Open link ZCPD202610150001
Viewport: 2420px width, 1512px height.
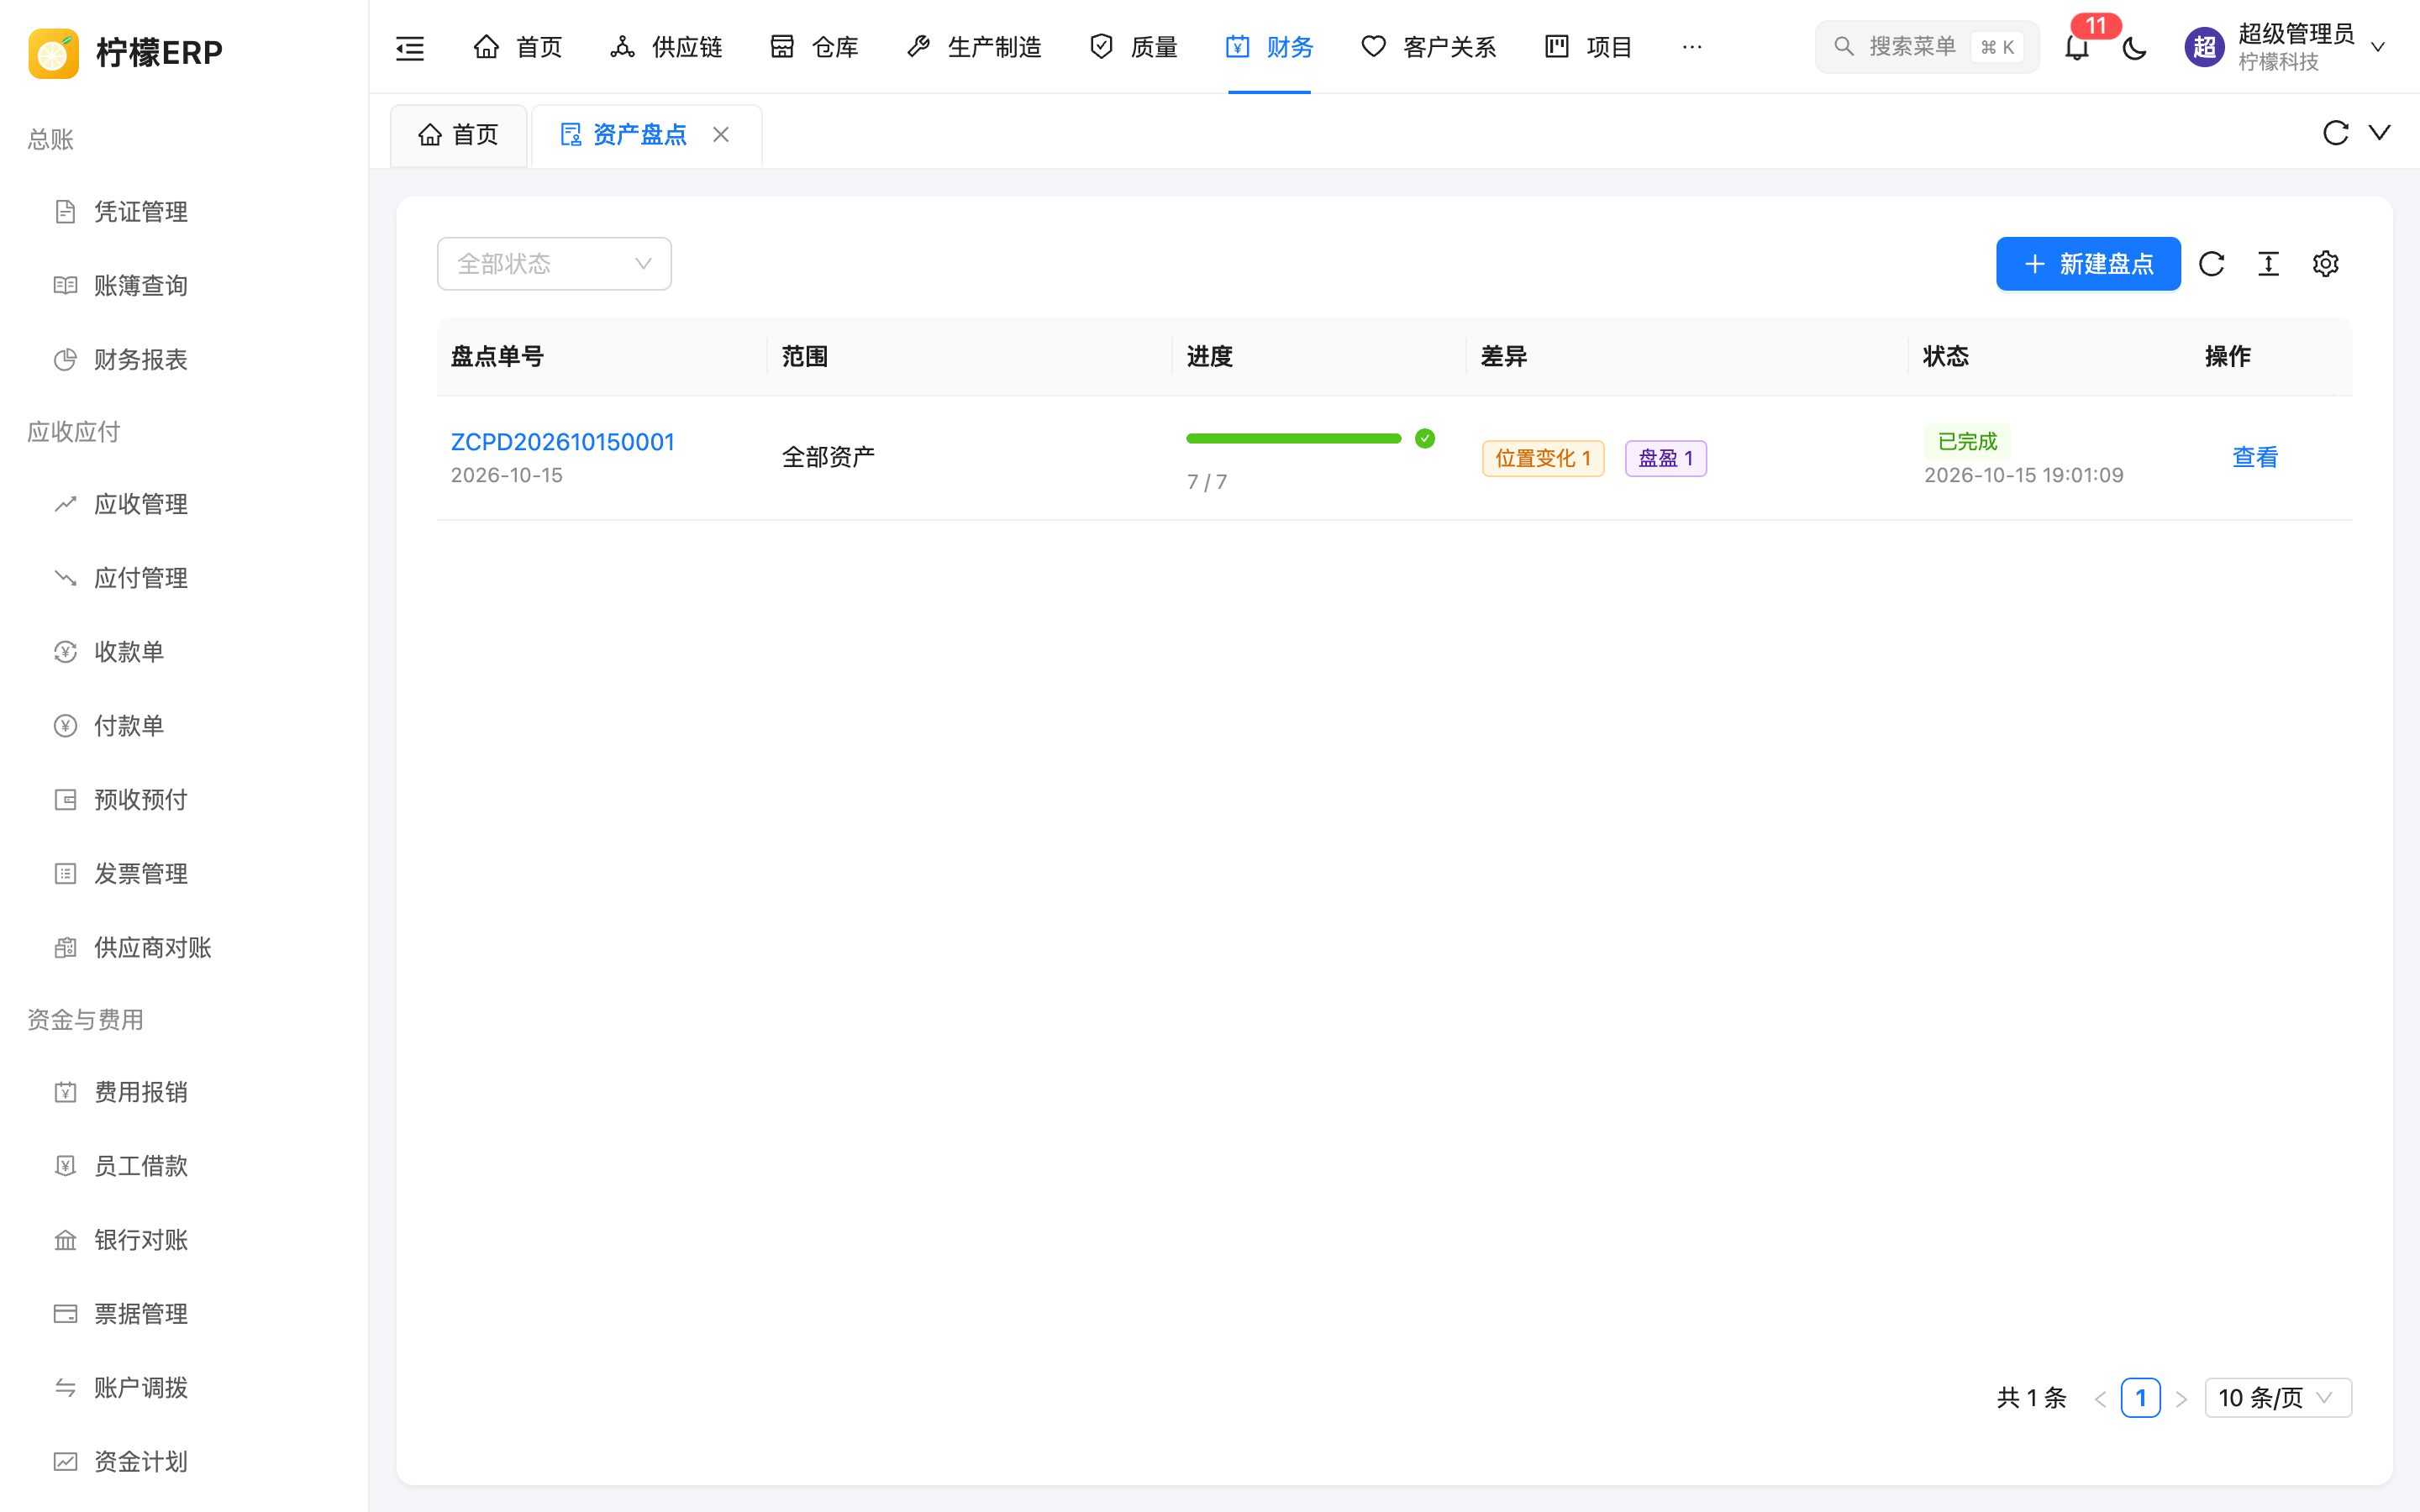[562, 442]
